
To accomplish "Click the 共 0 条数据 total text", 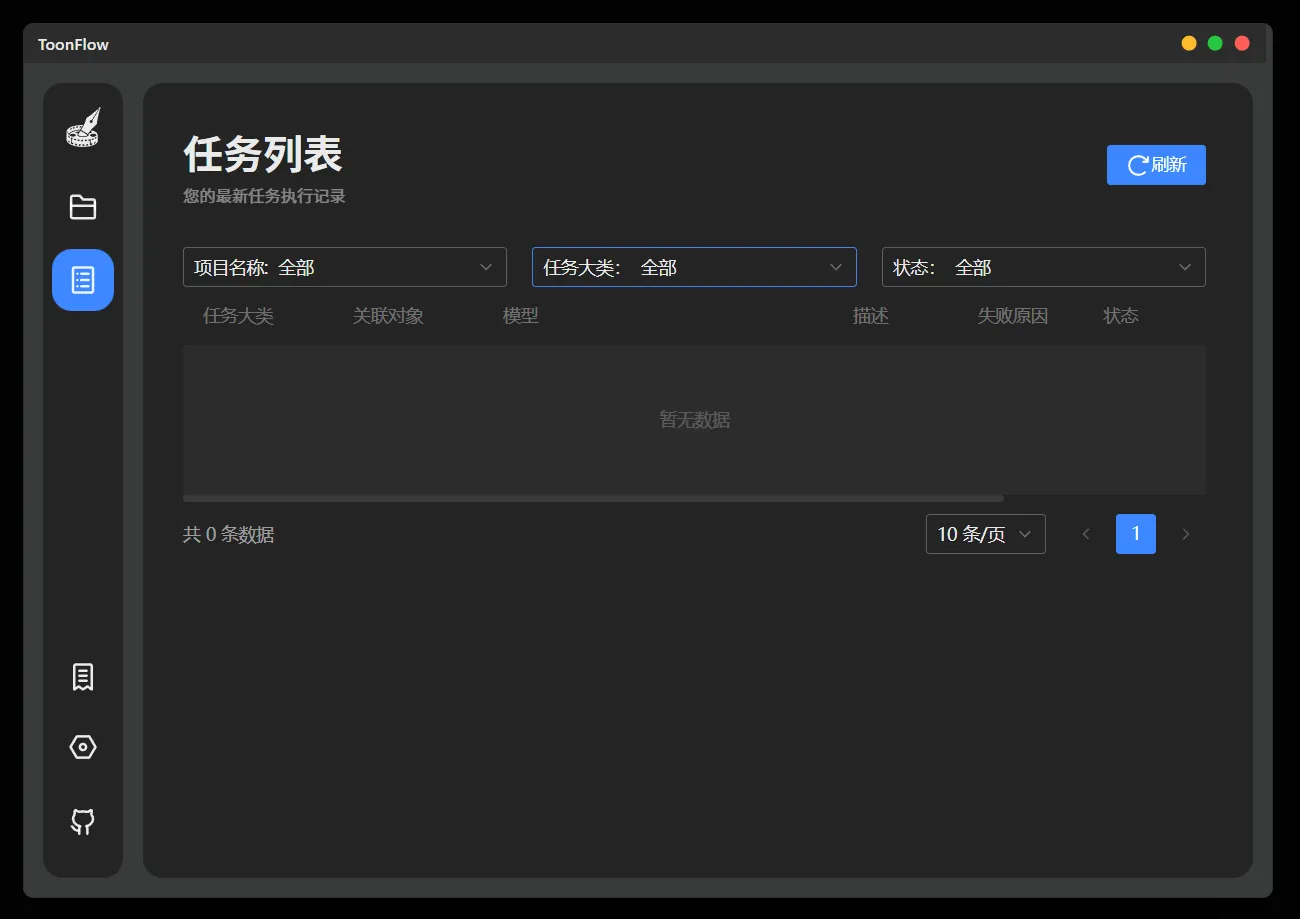I will [x=229, y=535].
